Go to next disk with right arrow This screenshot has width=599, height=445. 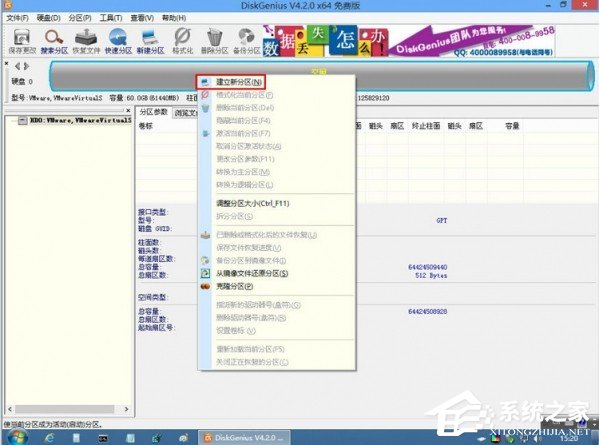click(x=26, y=66)
